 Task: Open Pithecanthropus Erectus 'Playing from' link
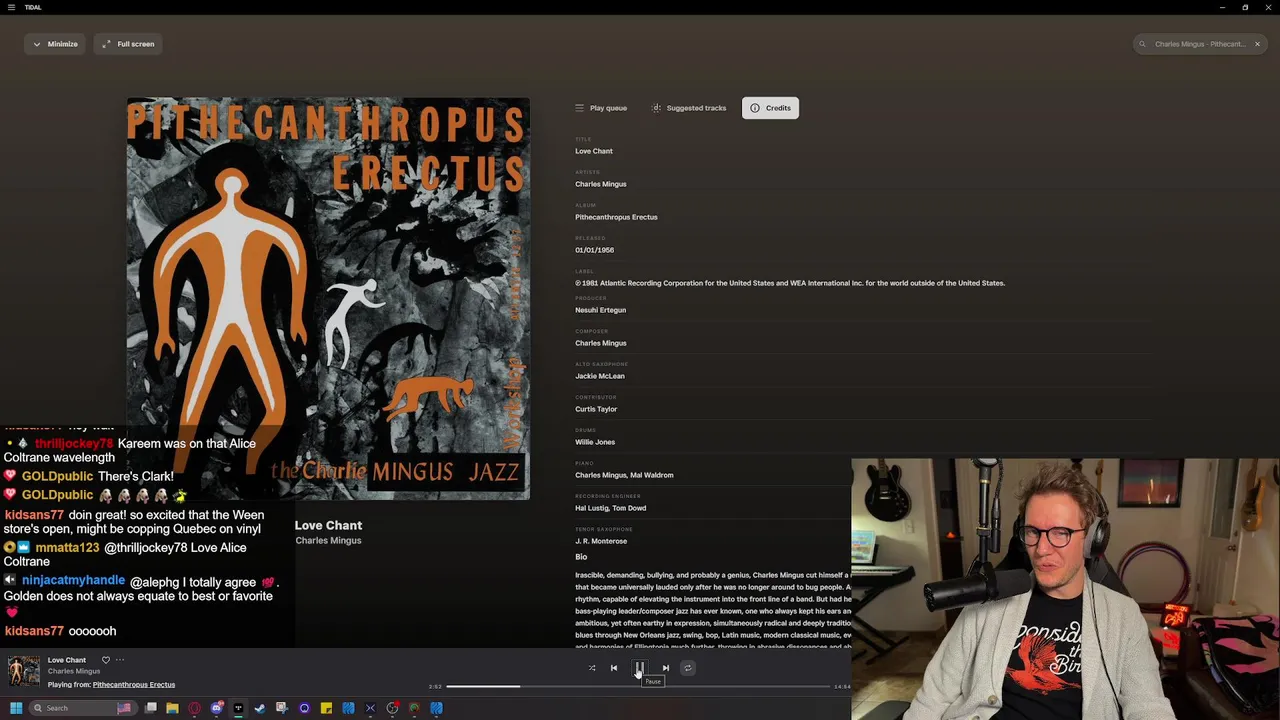click(134, 685)
